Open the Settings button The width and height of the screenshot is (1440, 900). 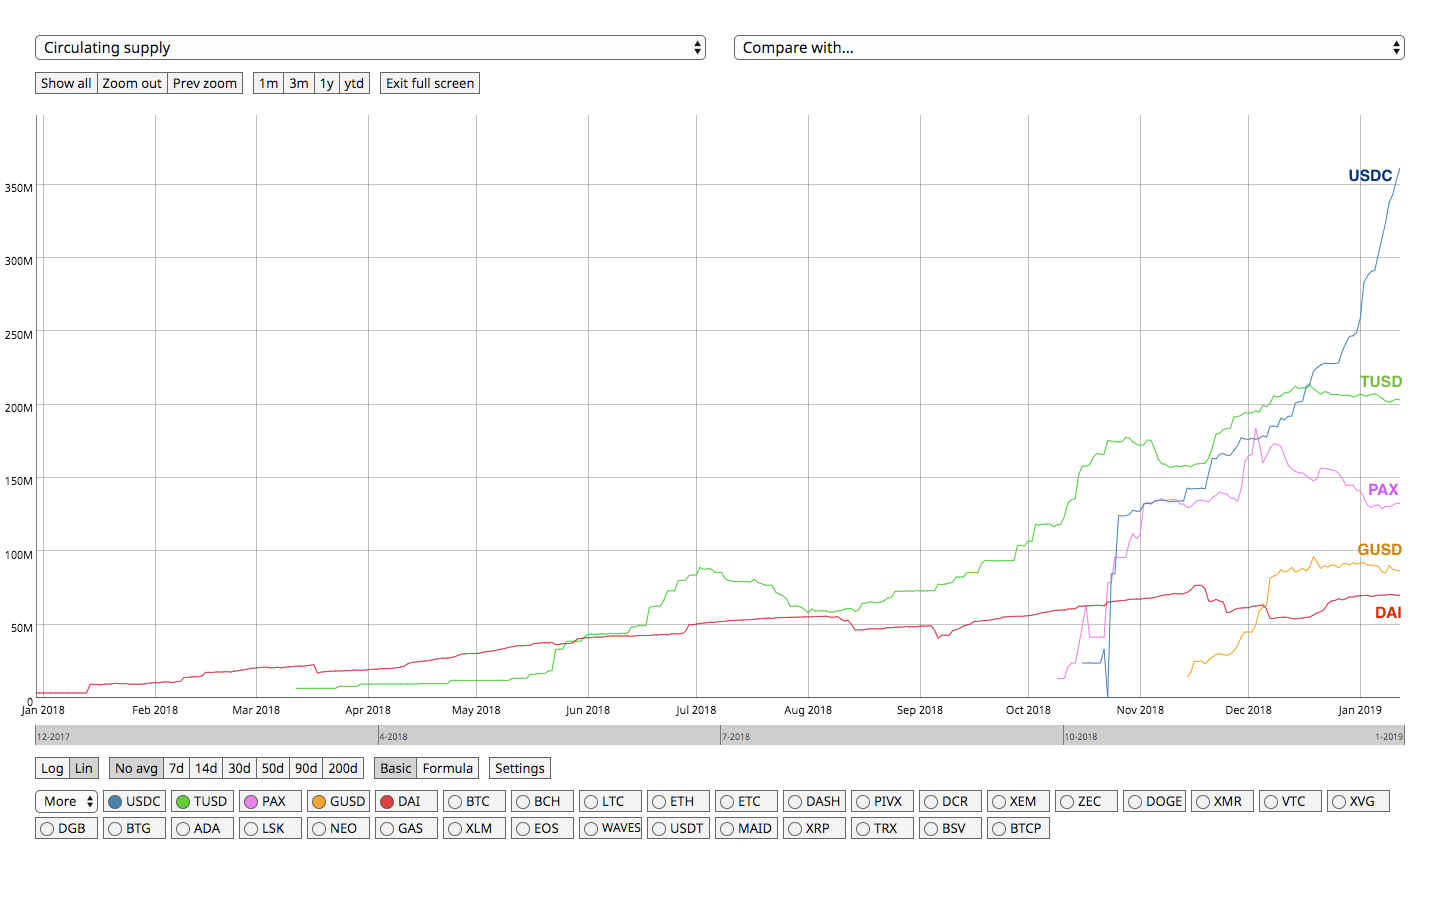pyautogui.click(x=520, y=768)
